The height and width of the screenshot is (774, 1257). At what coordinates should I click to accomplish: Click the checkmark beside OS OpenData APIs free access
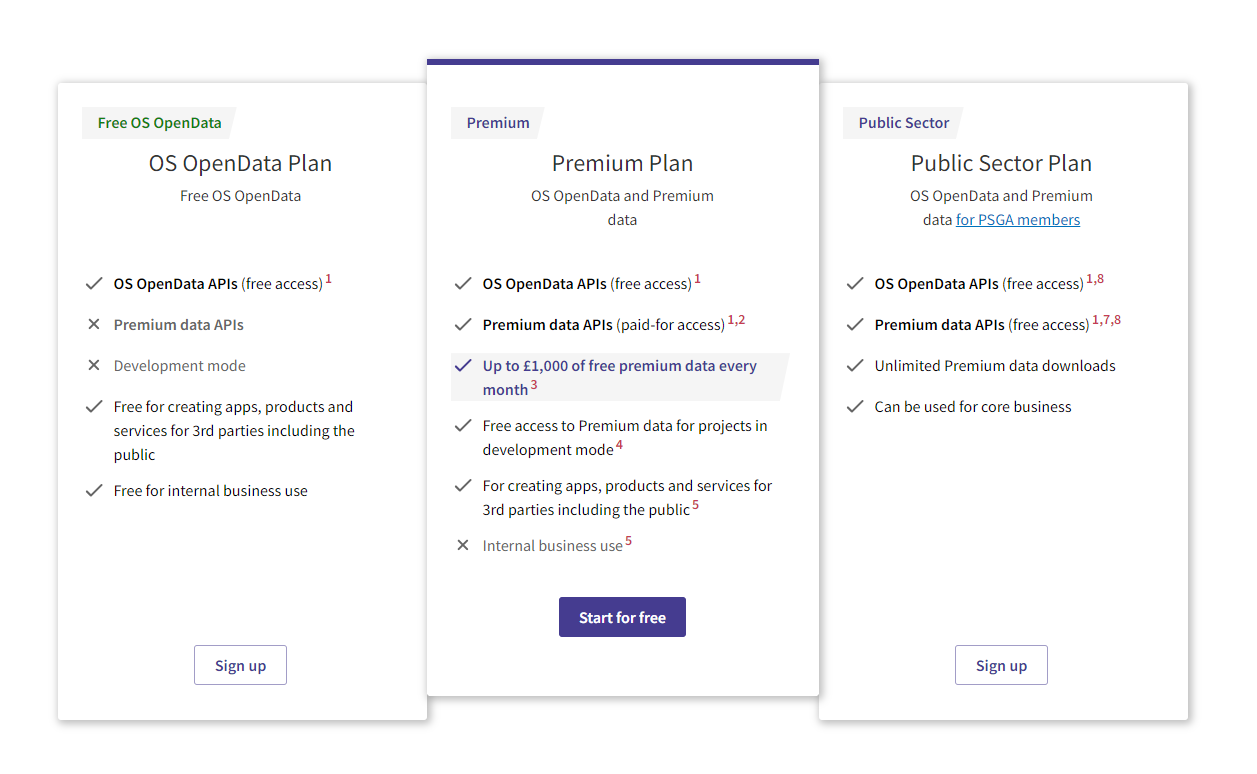point(94,283)
